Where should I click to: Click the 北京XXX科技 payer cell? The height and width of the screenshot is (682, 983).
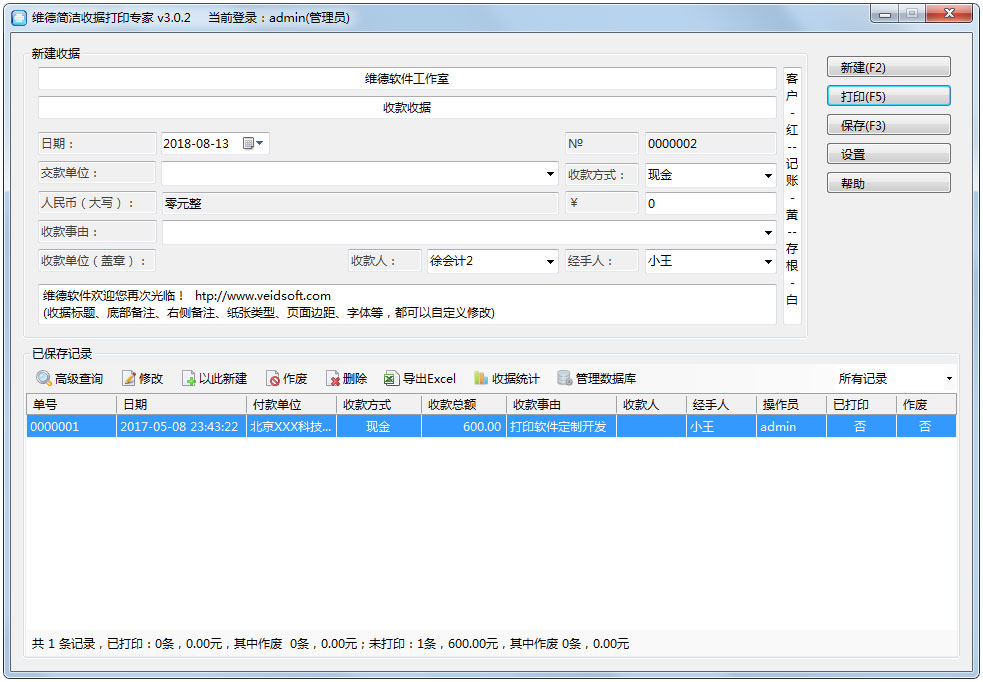coord(292,427)
